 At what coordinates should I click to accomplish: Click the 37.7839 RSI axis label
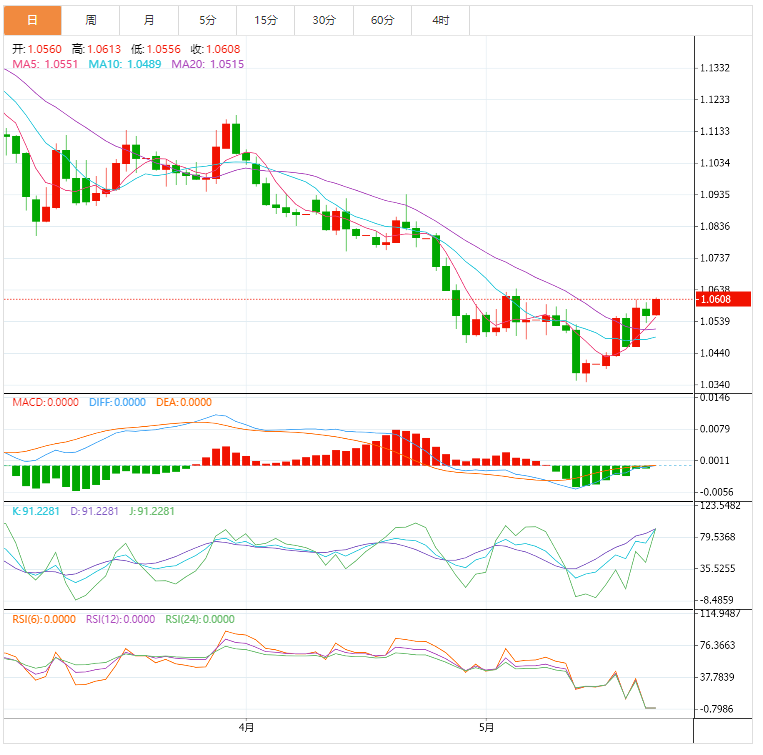pos(717,677)
